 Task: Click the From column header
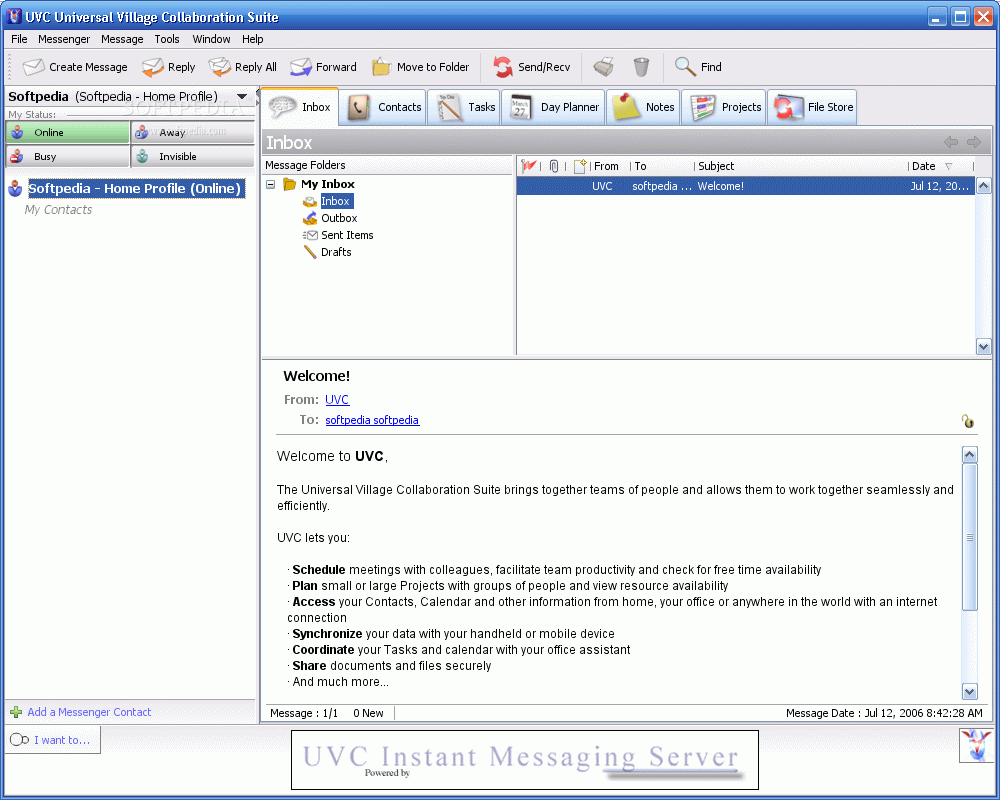point(606,166)
